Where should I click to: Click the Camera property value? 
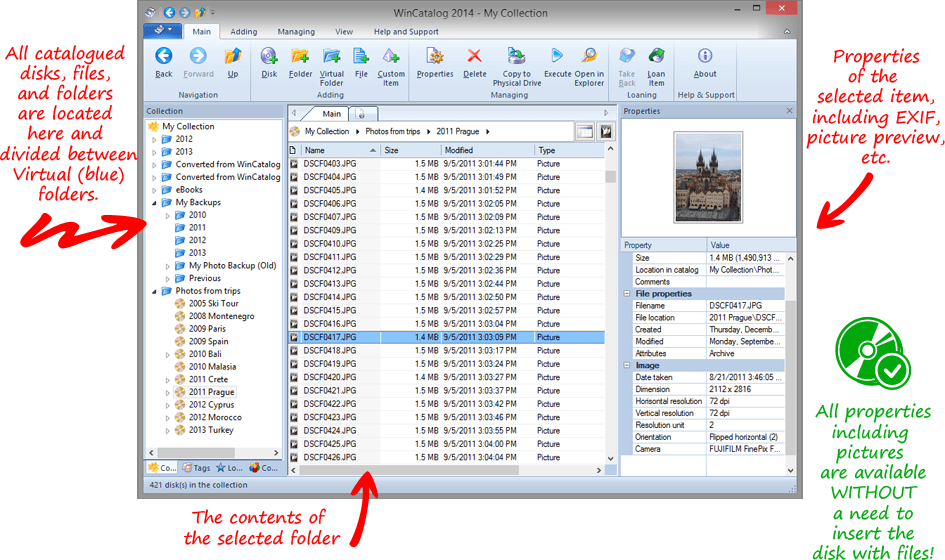click(745, 449)
